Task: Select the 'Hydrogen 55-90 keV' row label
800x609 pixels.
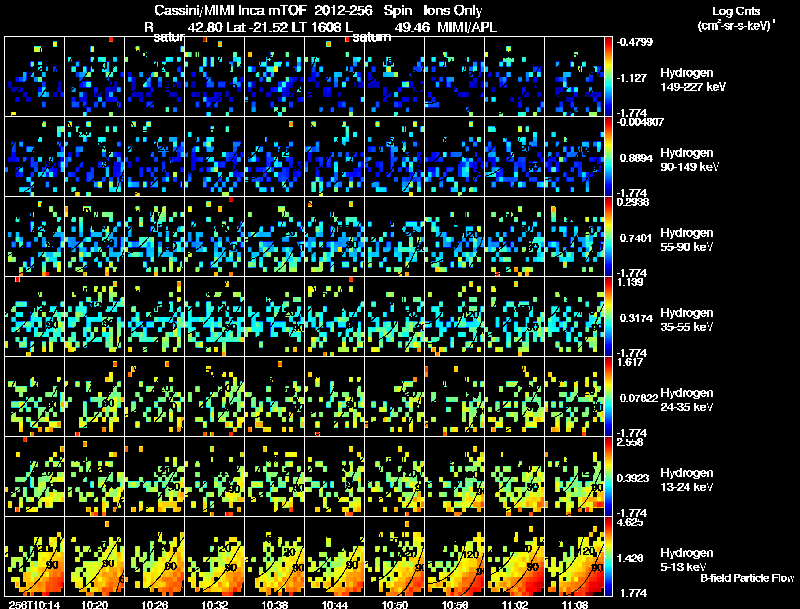Action: point(687,240)
